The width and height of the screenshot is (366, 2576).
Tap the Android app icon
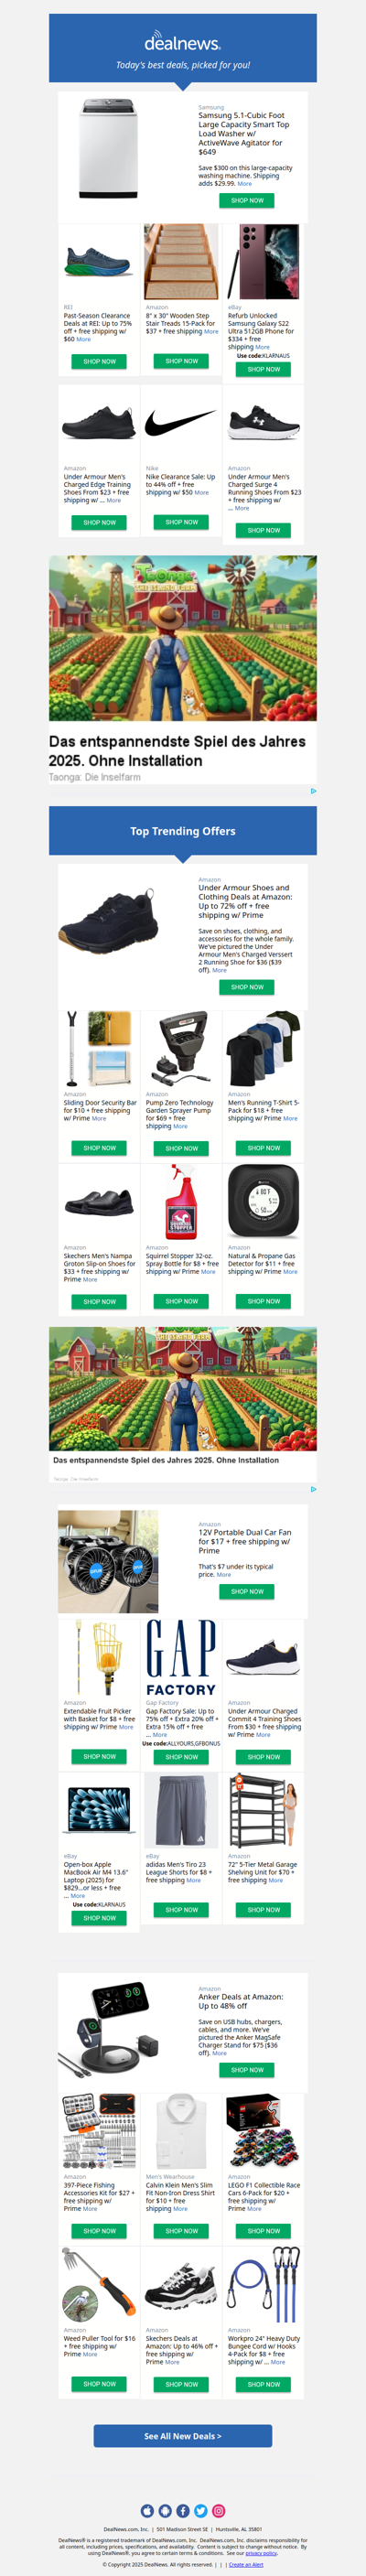(165, 2511)
